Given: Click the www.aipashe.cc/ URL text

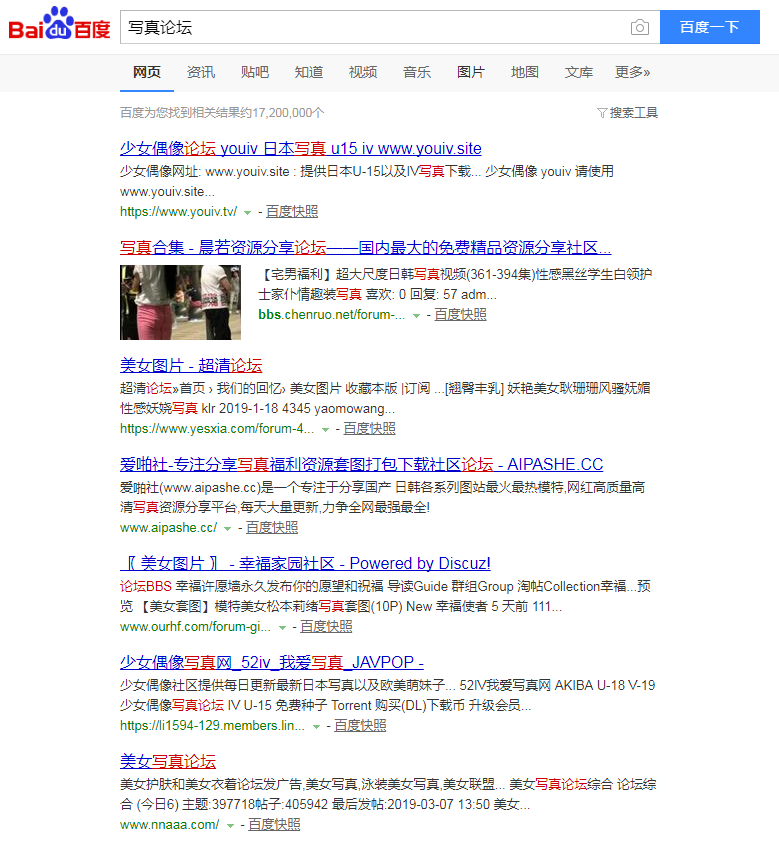Looking at the screenshot, I should point(169,528).
